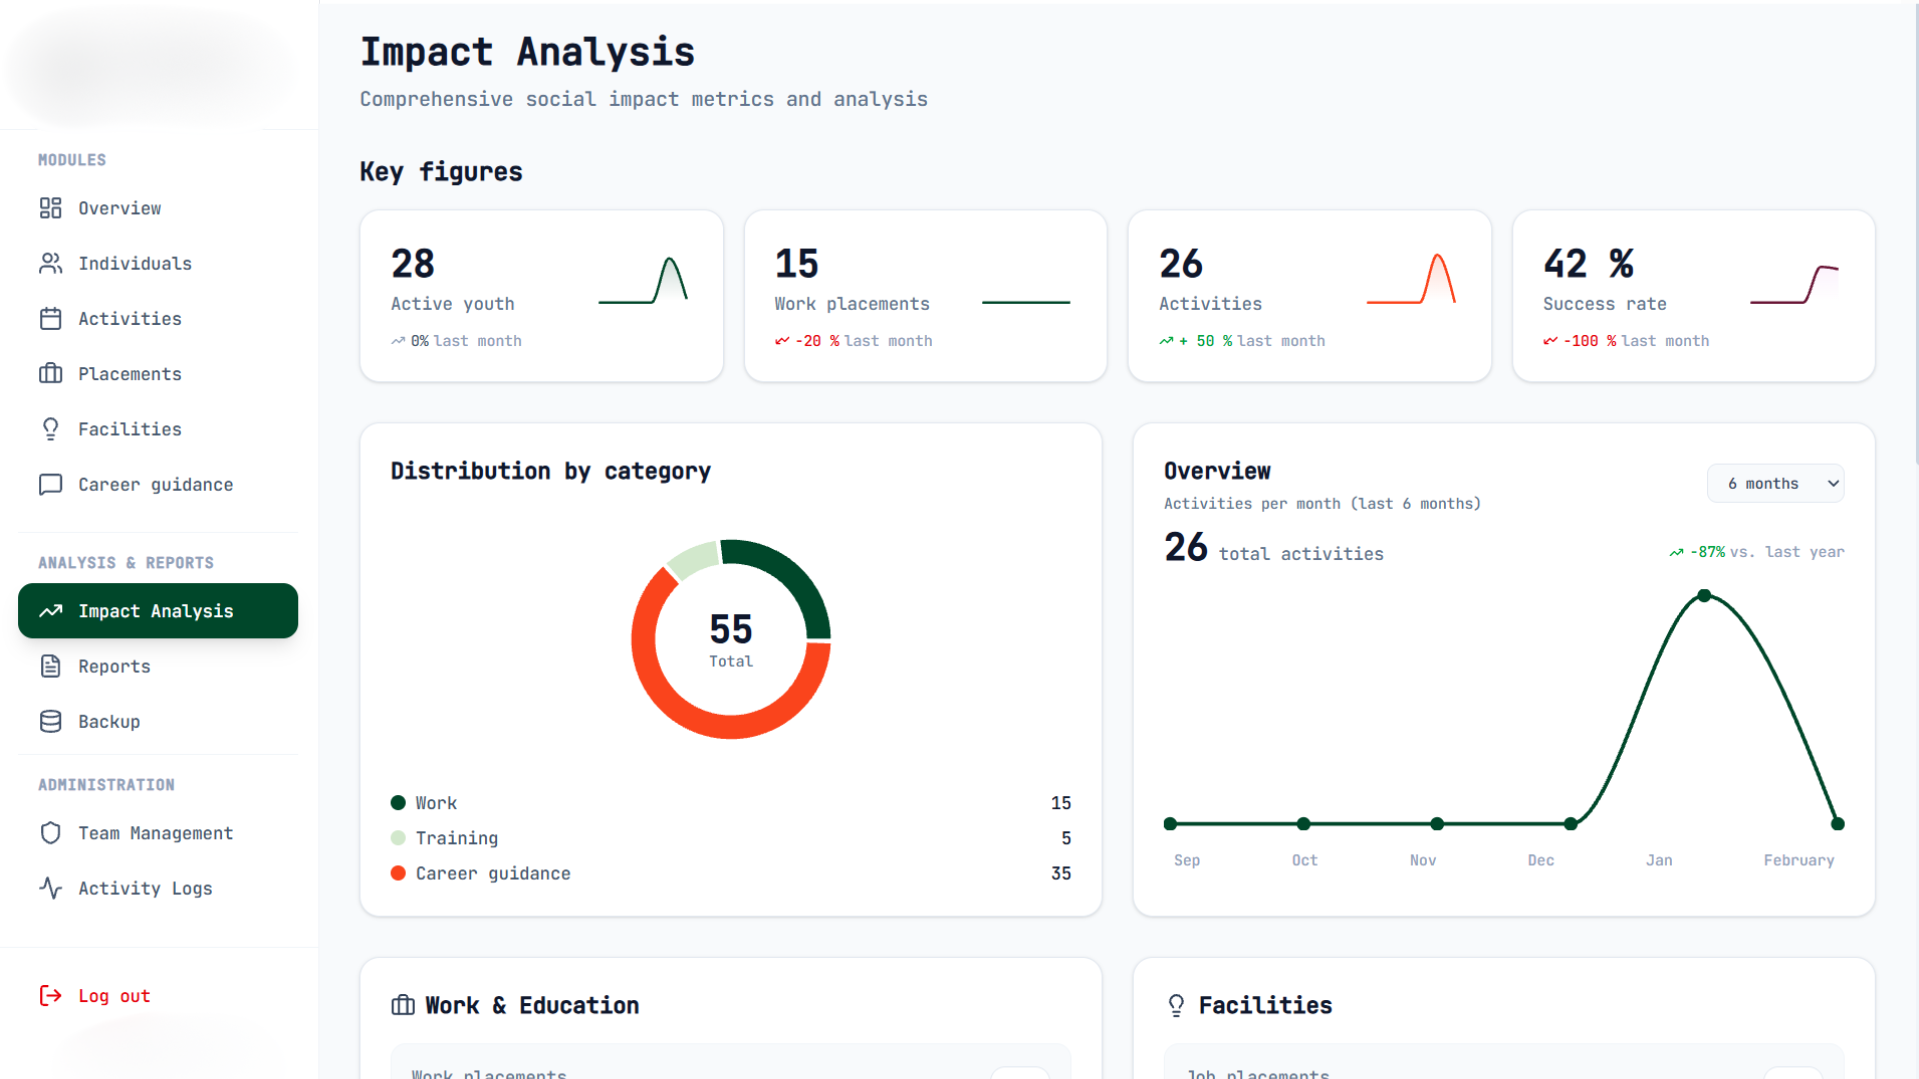Image resolution: width=1919 pixels, height=1079 pixels.
Task: Click the Backup database icon
Action: [51, 721]
